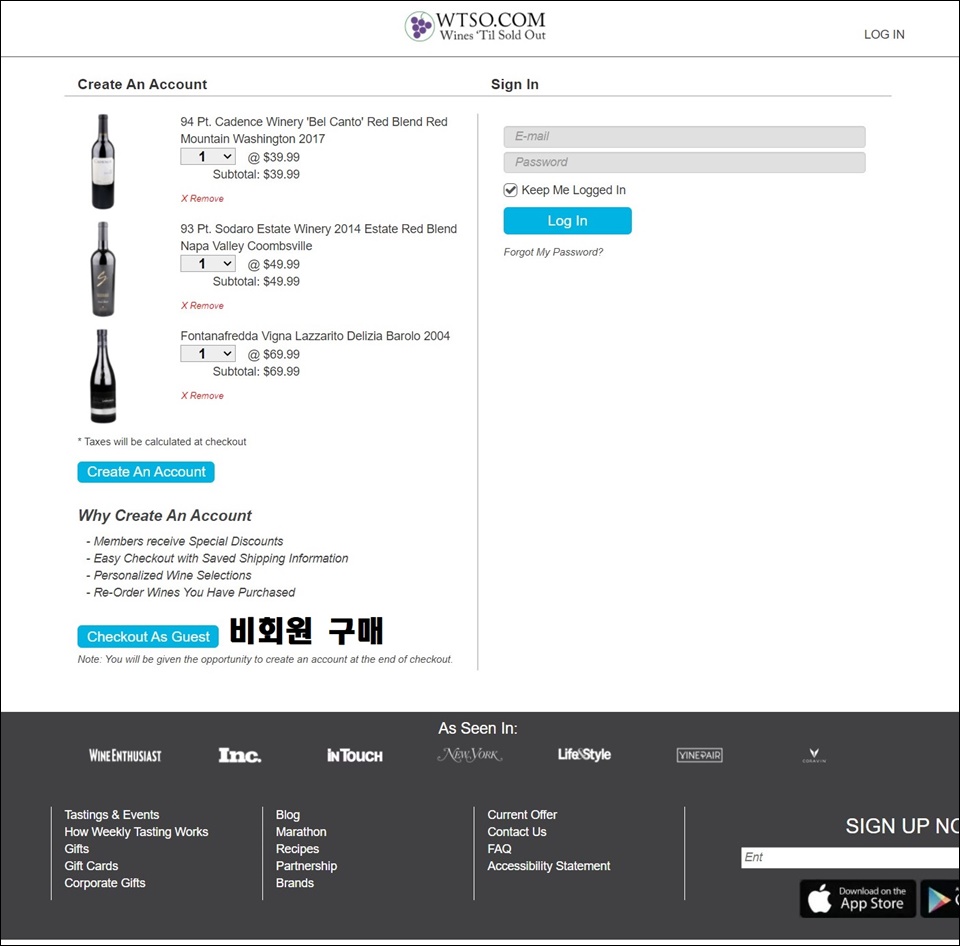Image resolution: width=960 pixels, height=946 pixels.
Task: Open the FAQ footer link
Action: pos(500,849)
